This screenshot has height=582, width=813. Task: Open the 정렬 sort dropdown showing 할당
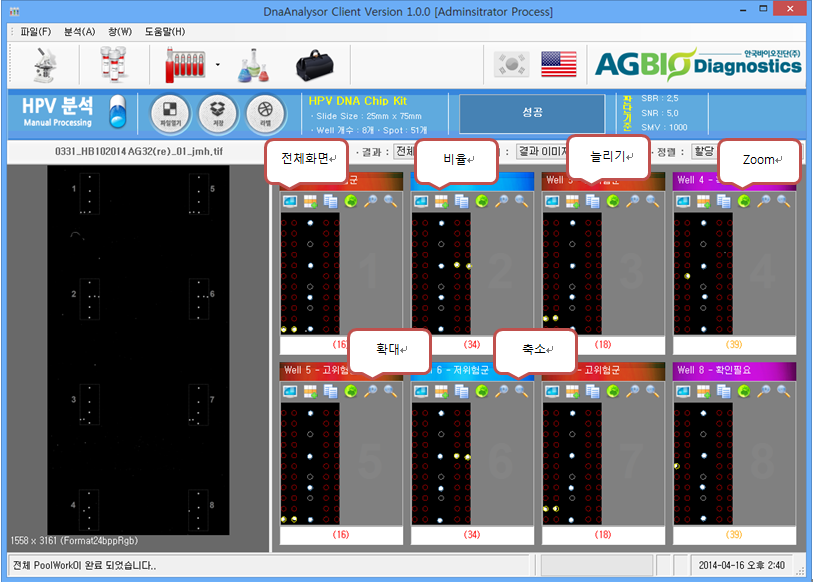point(704,151)
